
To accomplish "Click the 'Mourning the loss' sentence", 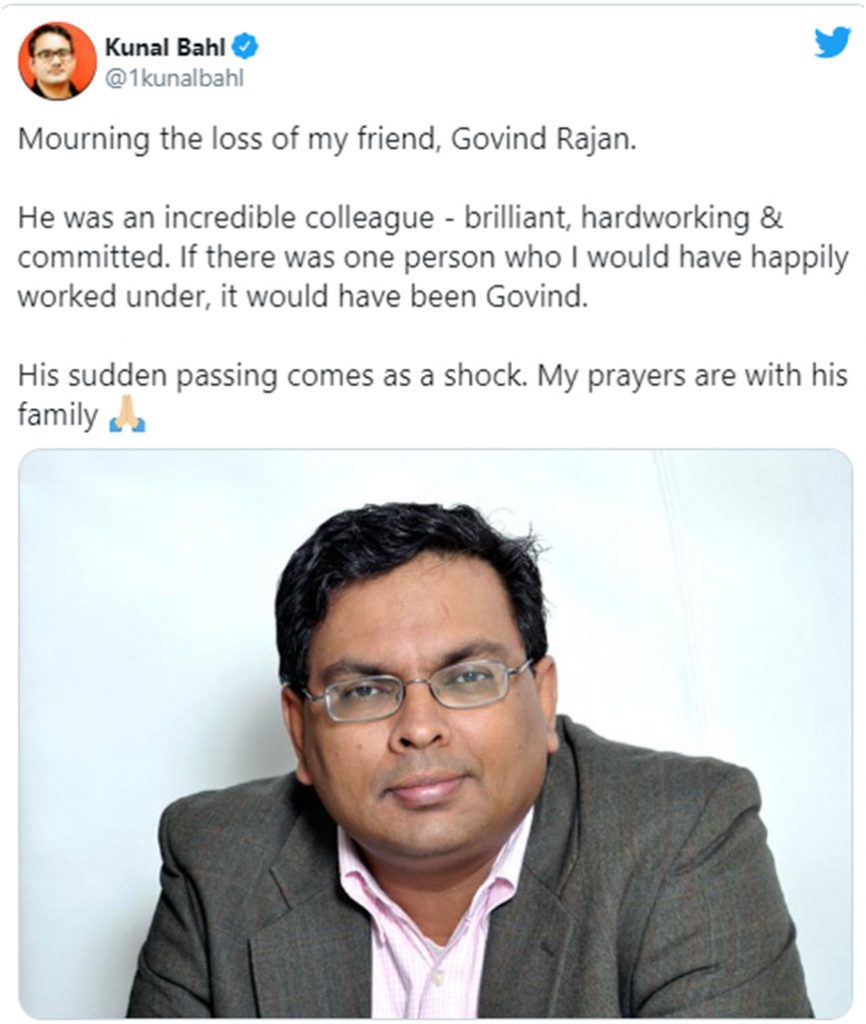I will pos(327,139).
